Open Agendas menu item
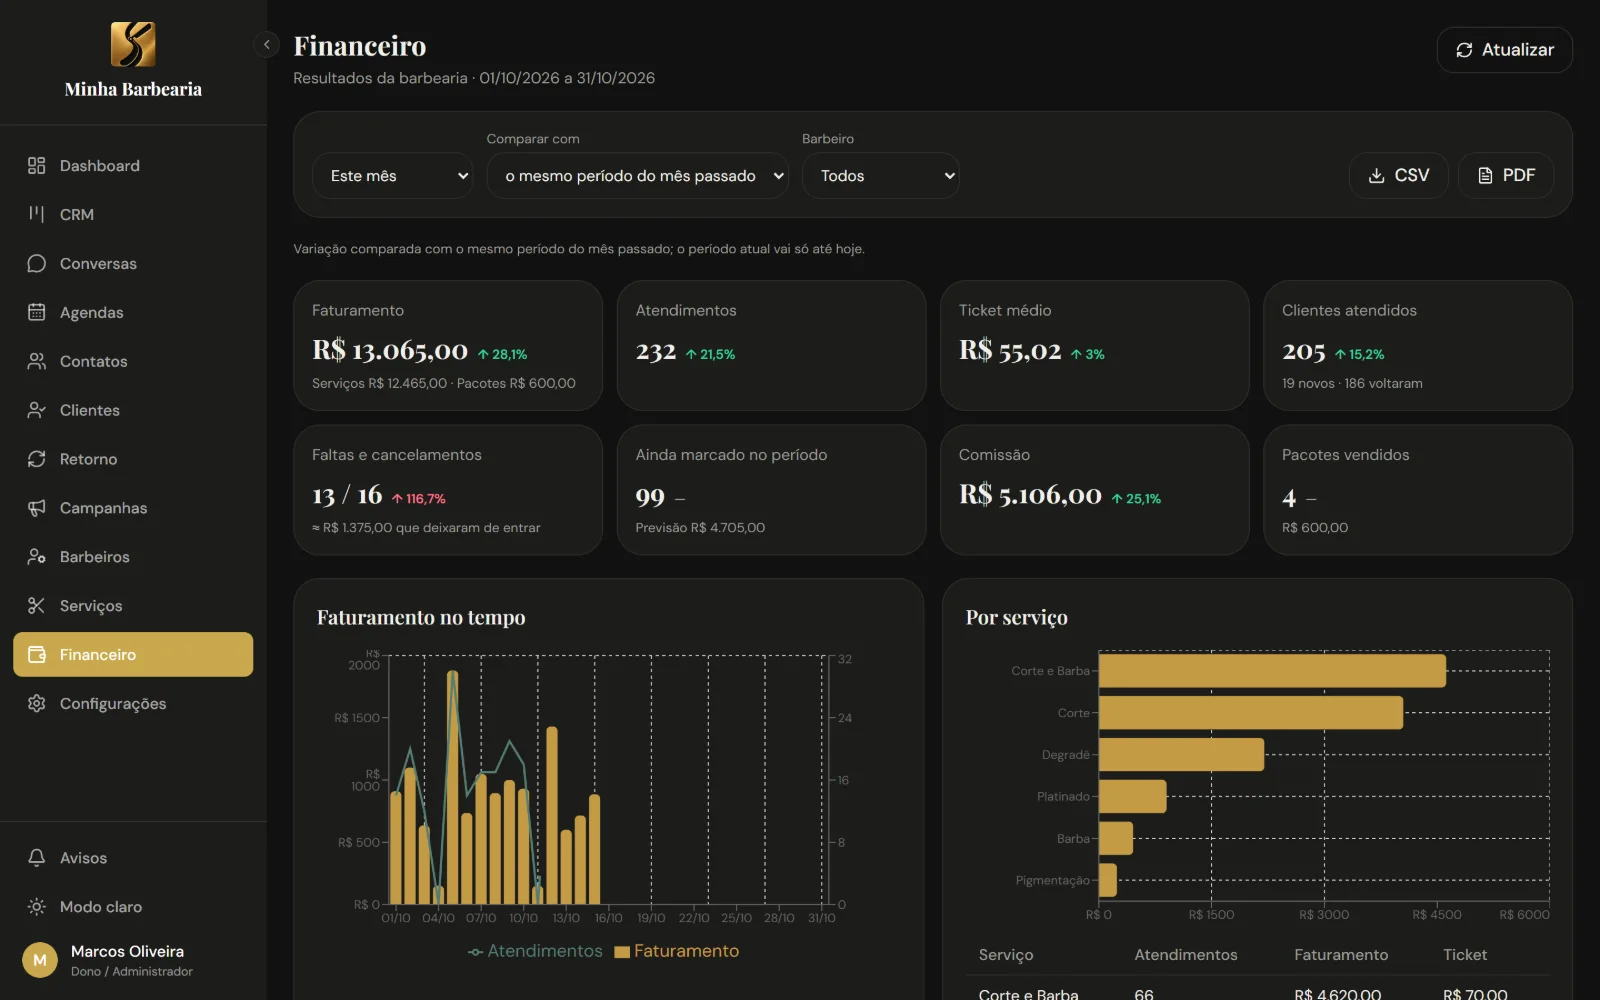1600x1000 pixels. click(133, 312)
